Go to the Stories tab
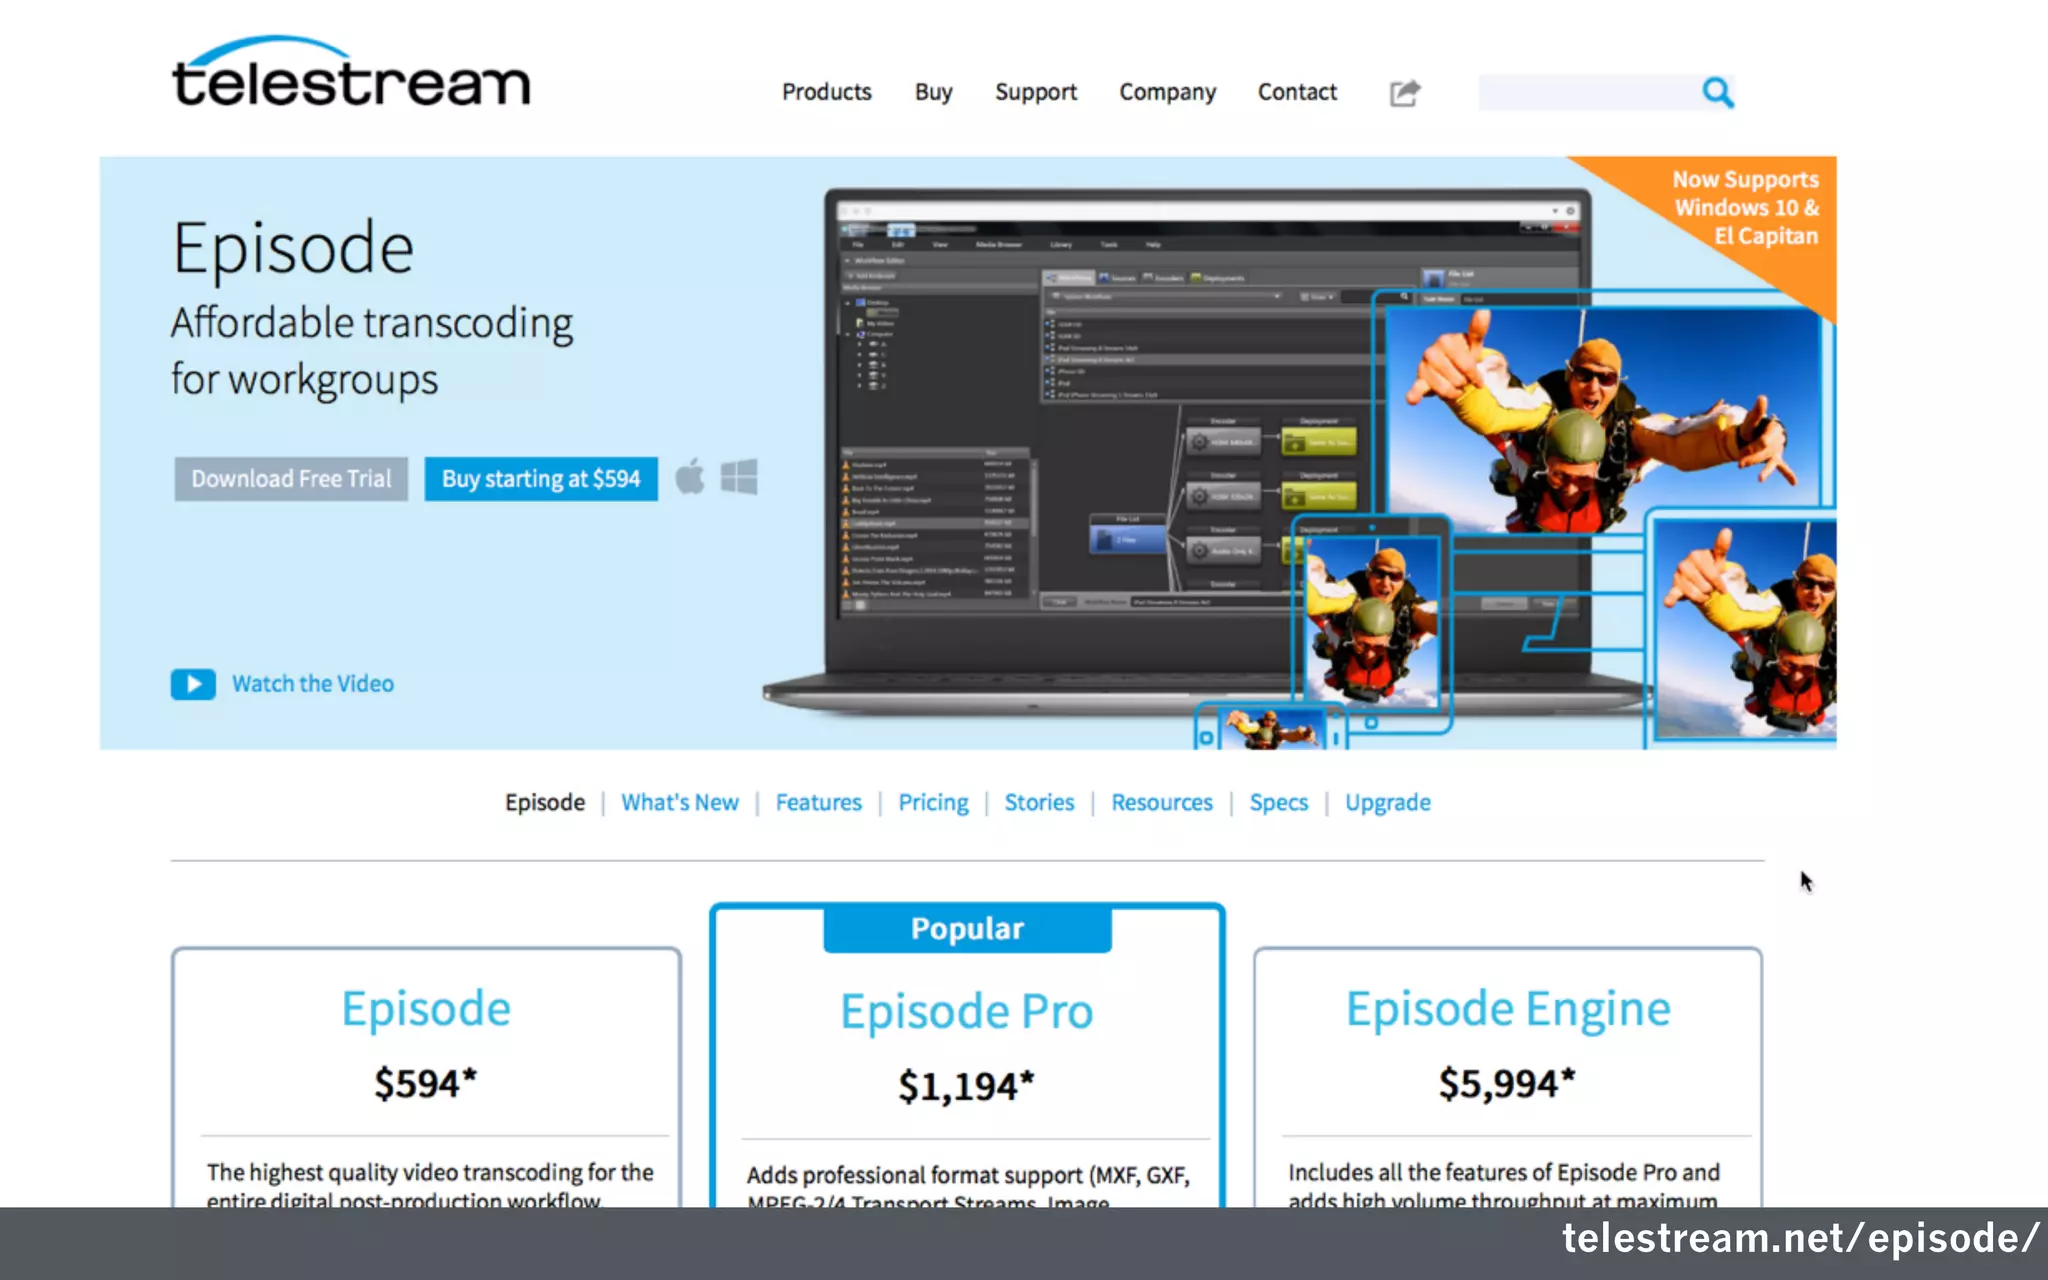 coord(1039,803)
